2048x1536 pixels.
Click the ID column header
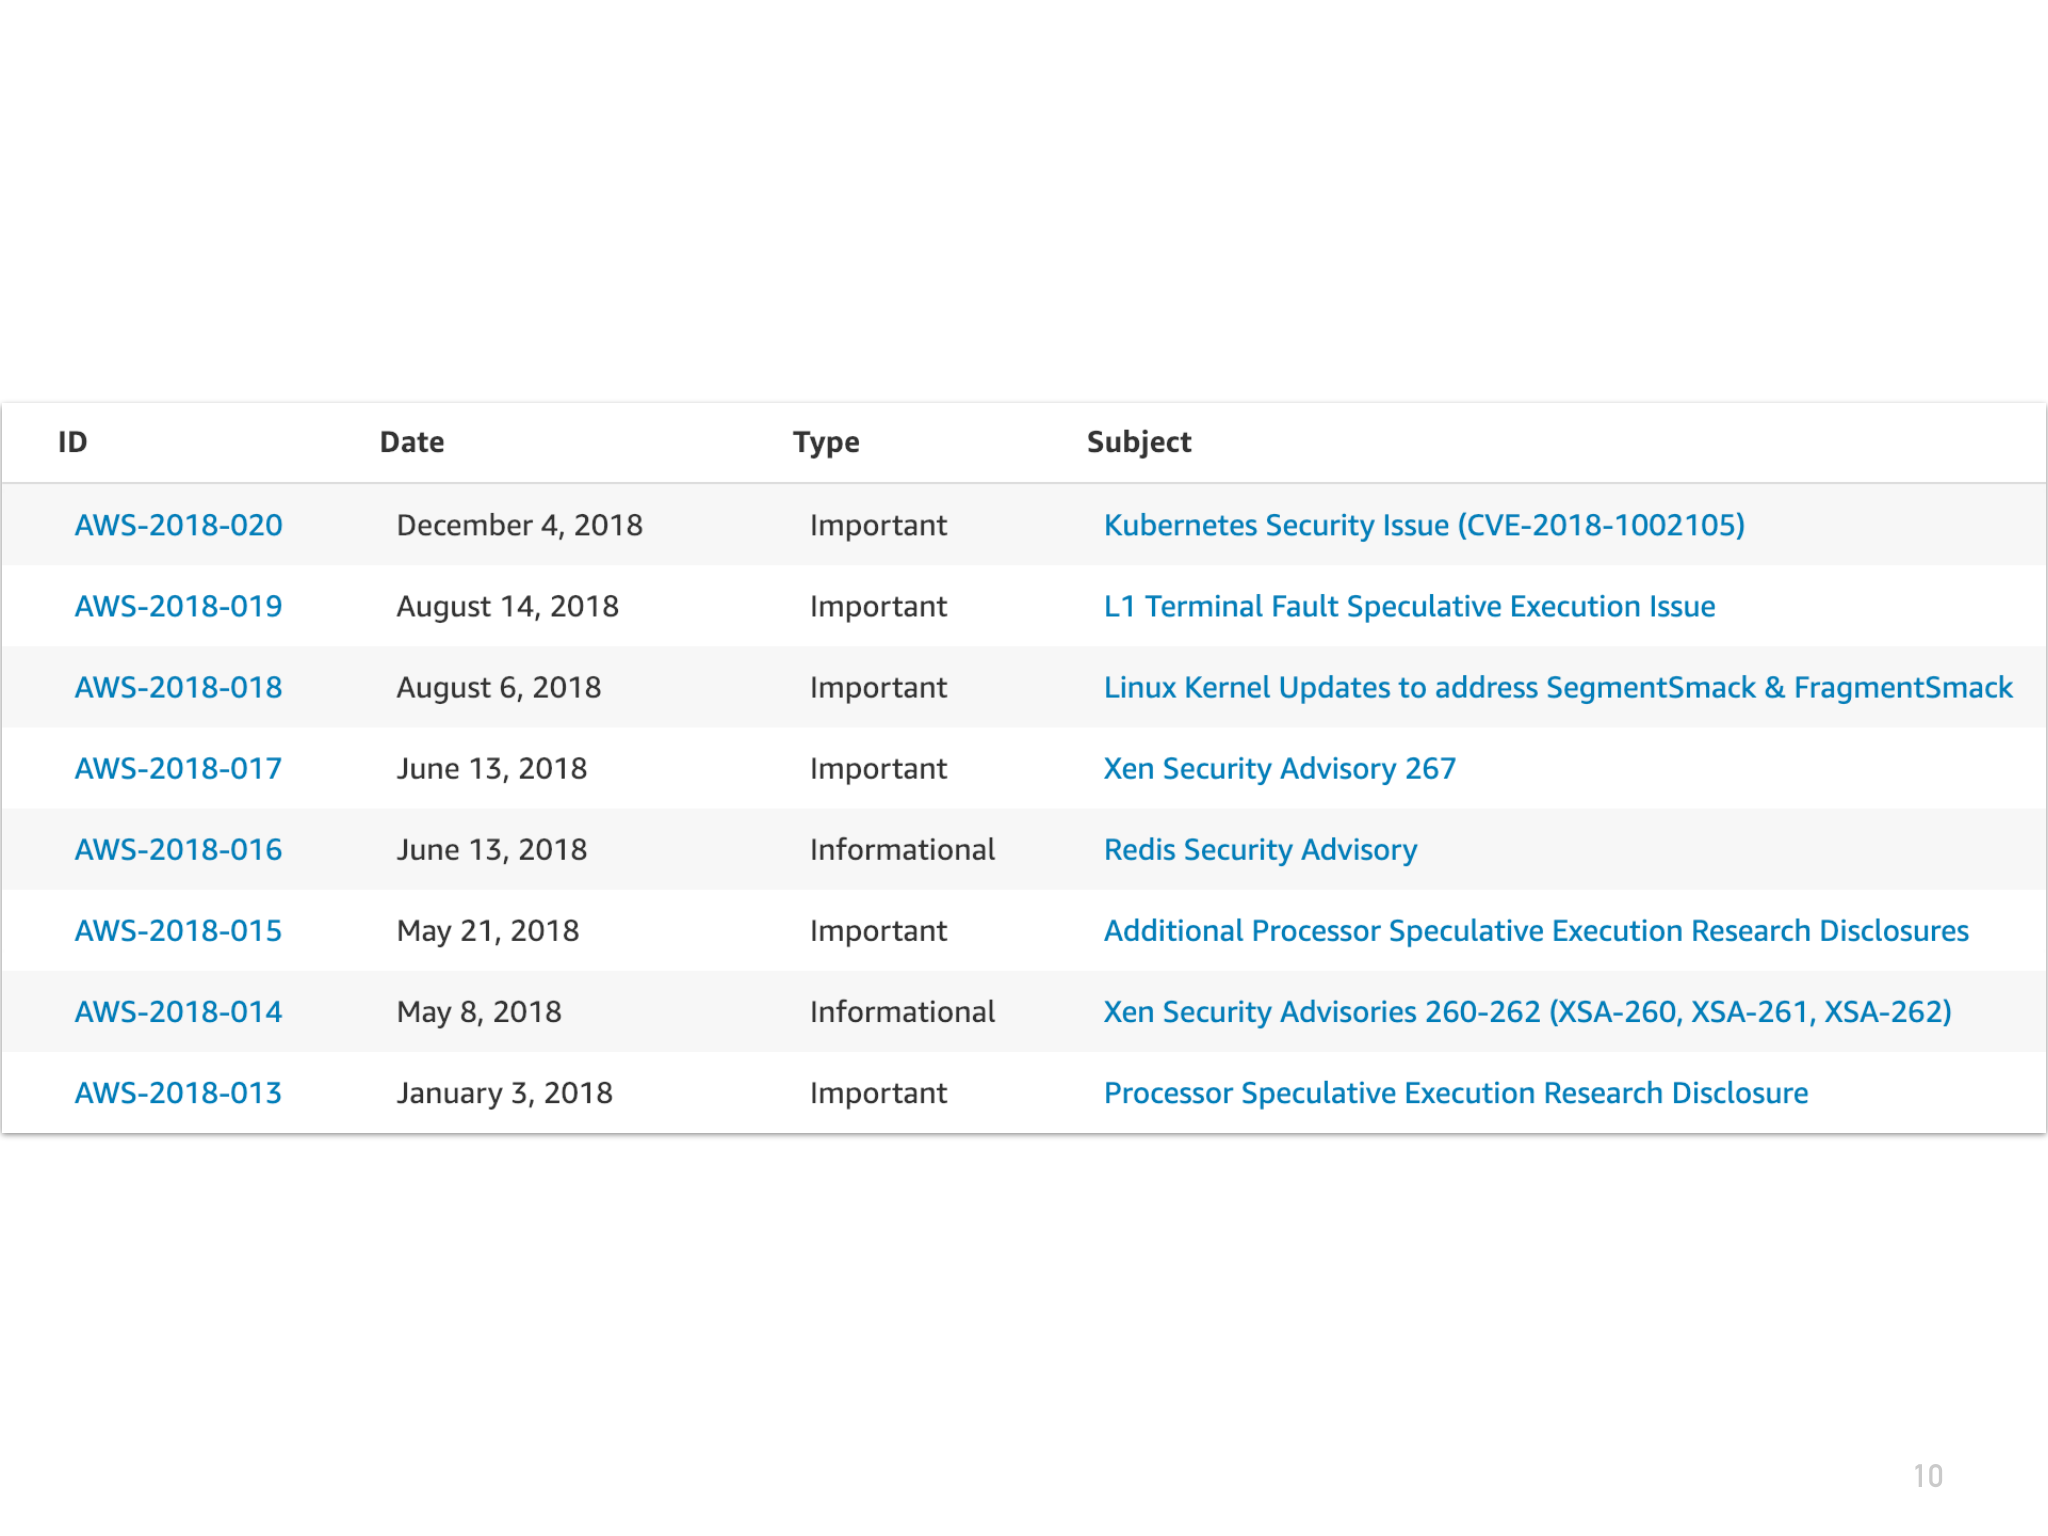tap(72, 441)
